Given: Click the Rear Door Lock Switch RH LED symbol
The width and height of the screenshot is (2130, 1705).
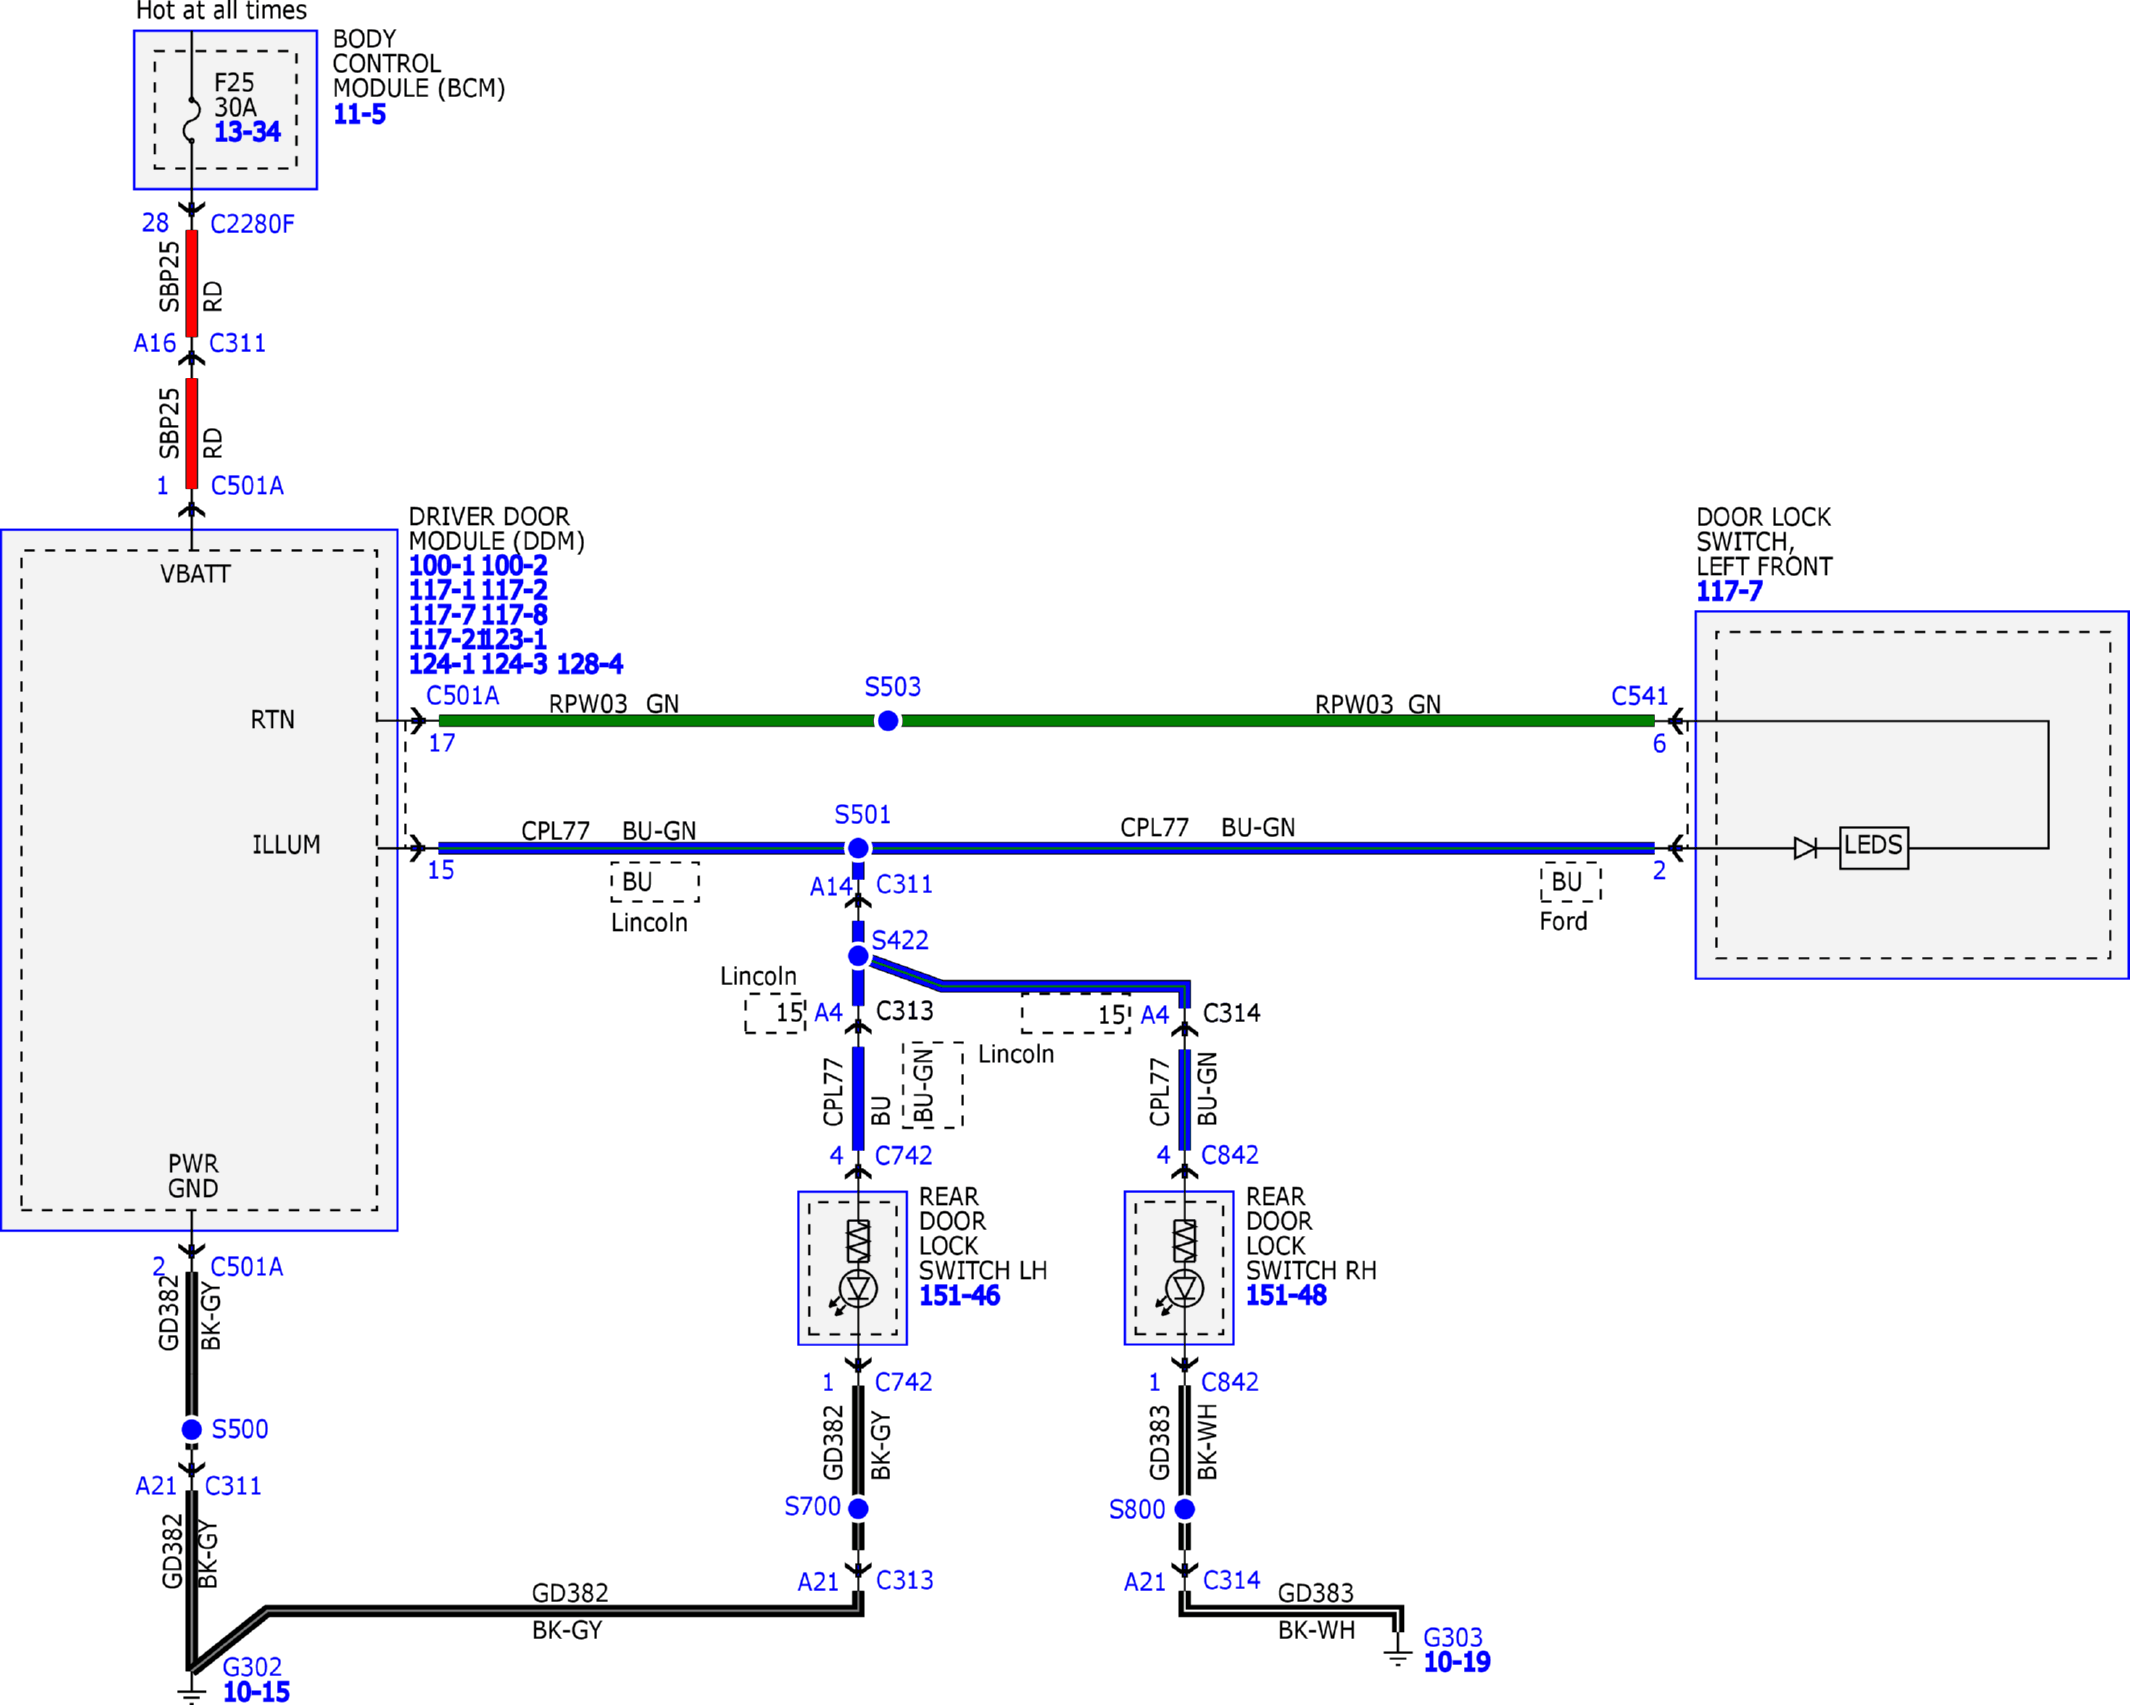Looking at the screenshot, I should (x=1185, y=1288).
